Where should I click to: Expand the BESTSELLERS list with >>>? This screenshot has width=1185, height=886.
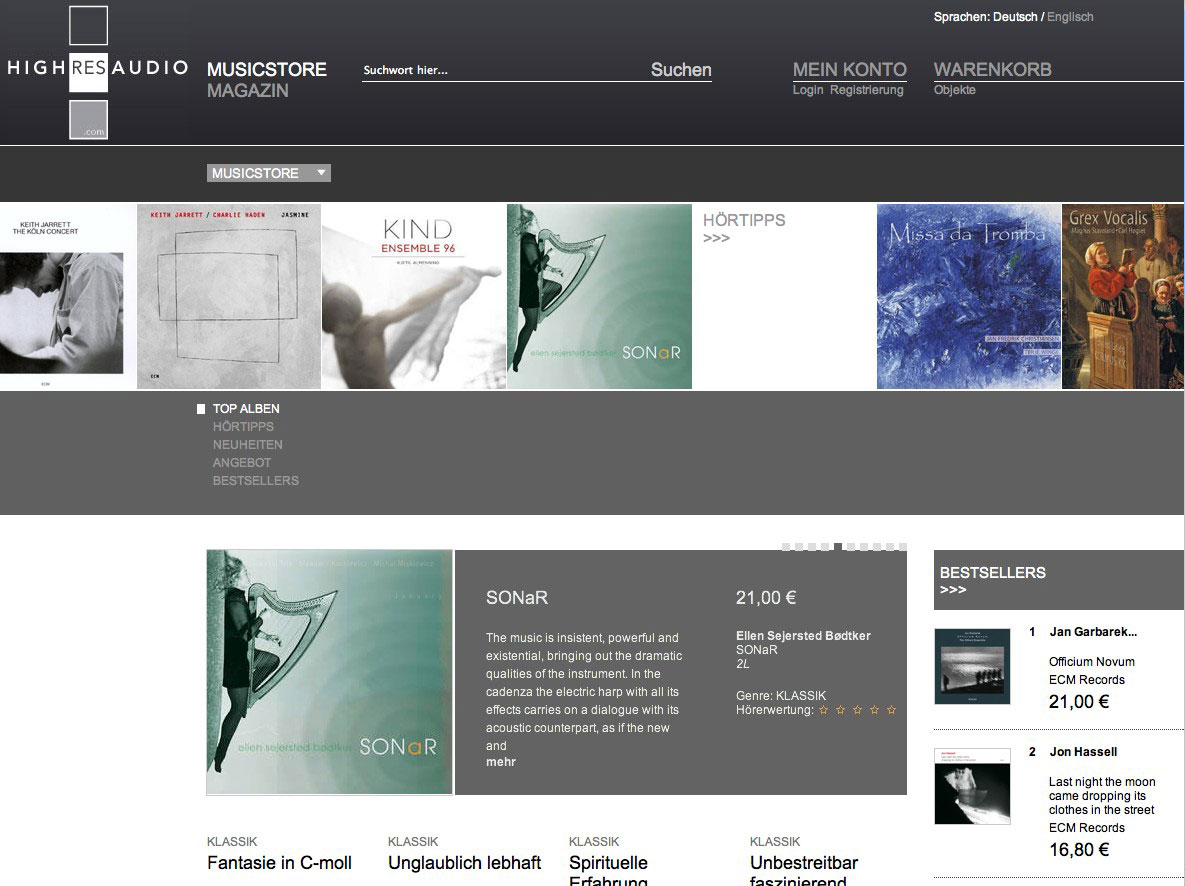(953, 590)
